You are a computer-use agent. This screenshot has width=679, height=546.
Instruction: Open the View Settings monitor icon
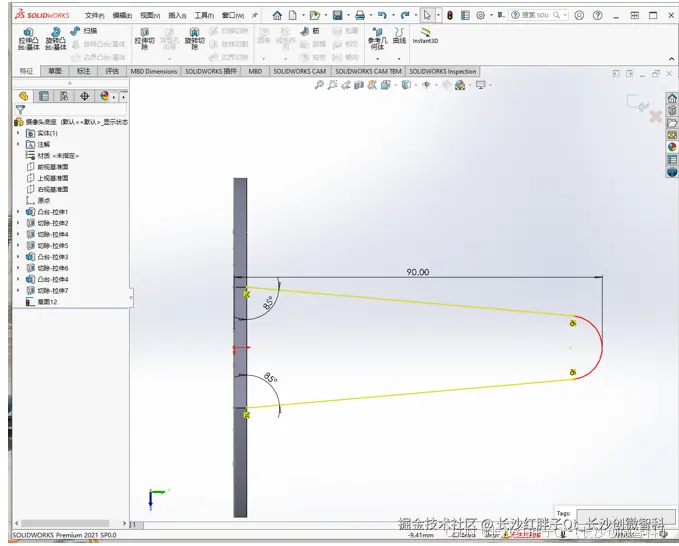click(x=481, y=85)
